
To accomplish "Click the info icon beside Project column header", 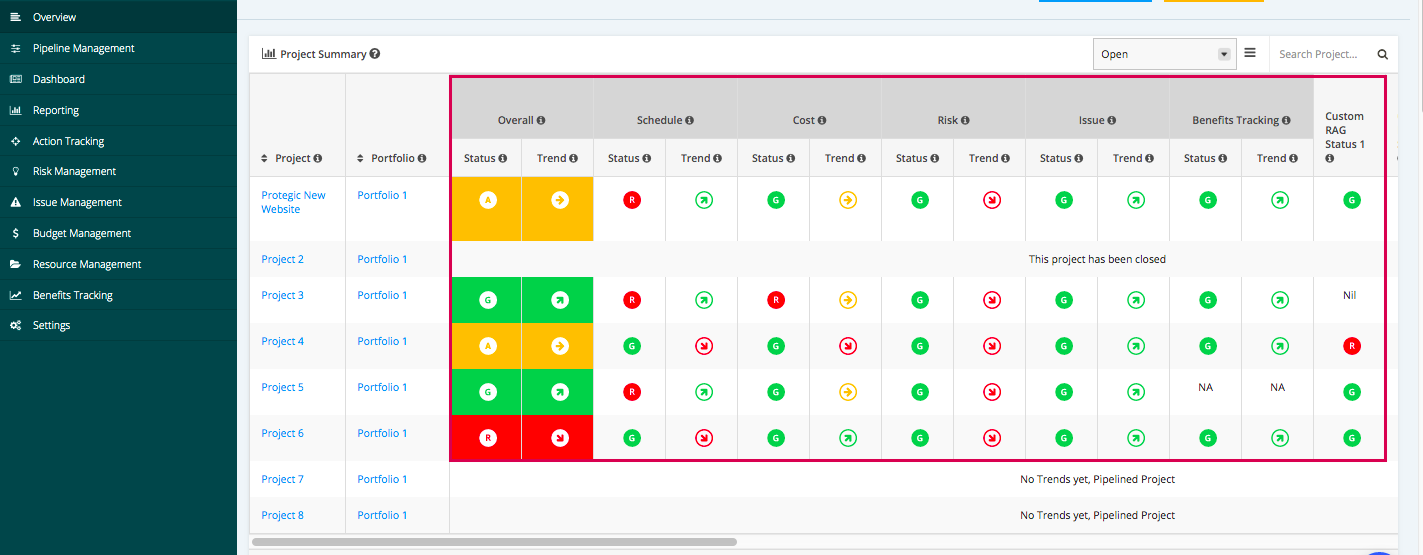I will pos(318,158).
